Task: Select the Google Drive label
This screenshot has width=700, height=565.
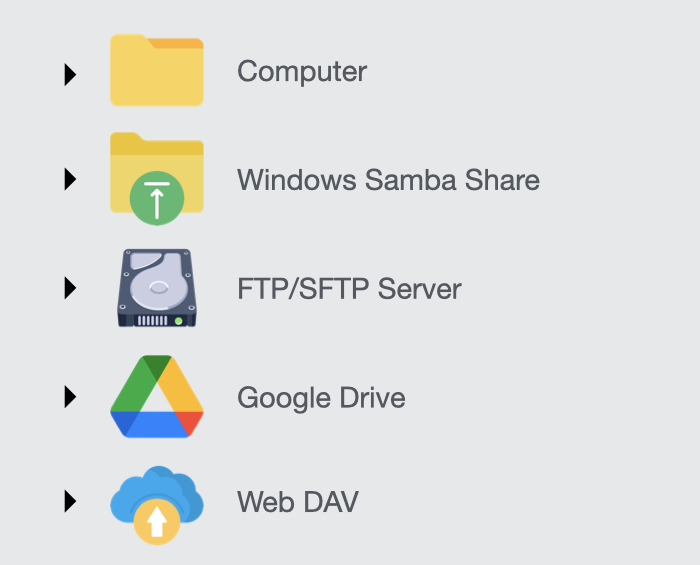Action: tap(321, 398)
